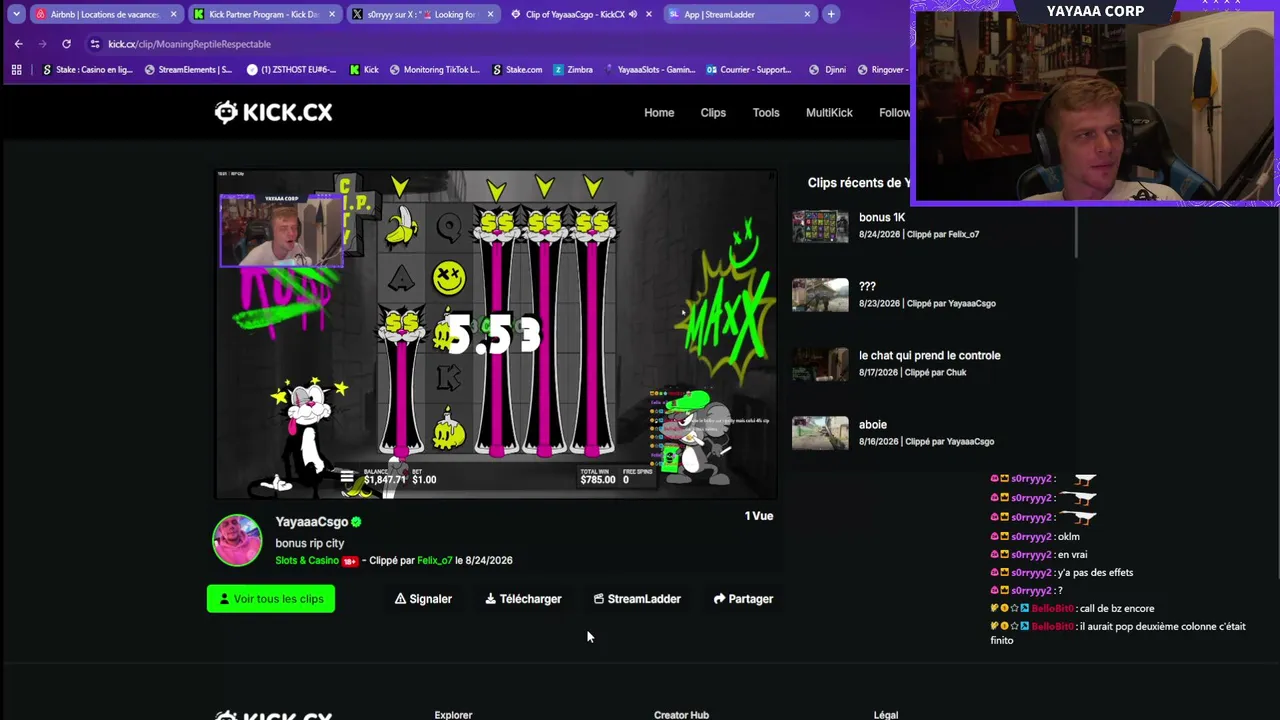Close the Clip of YayaaaCsgo tab
1280x720 pixels.
[x=648, y=14]
